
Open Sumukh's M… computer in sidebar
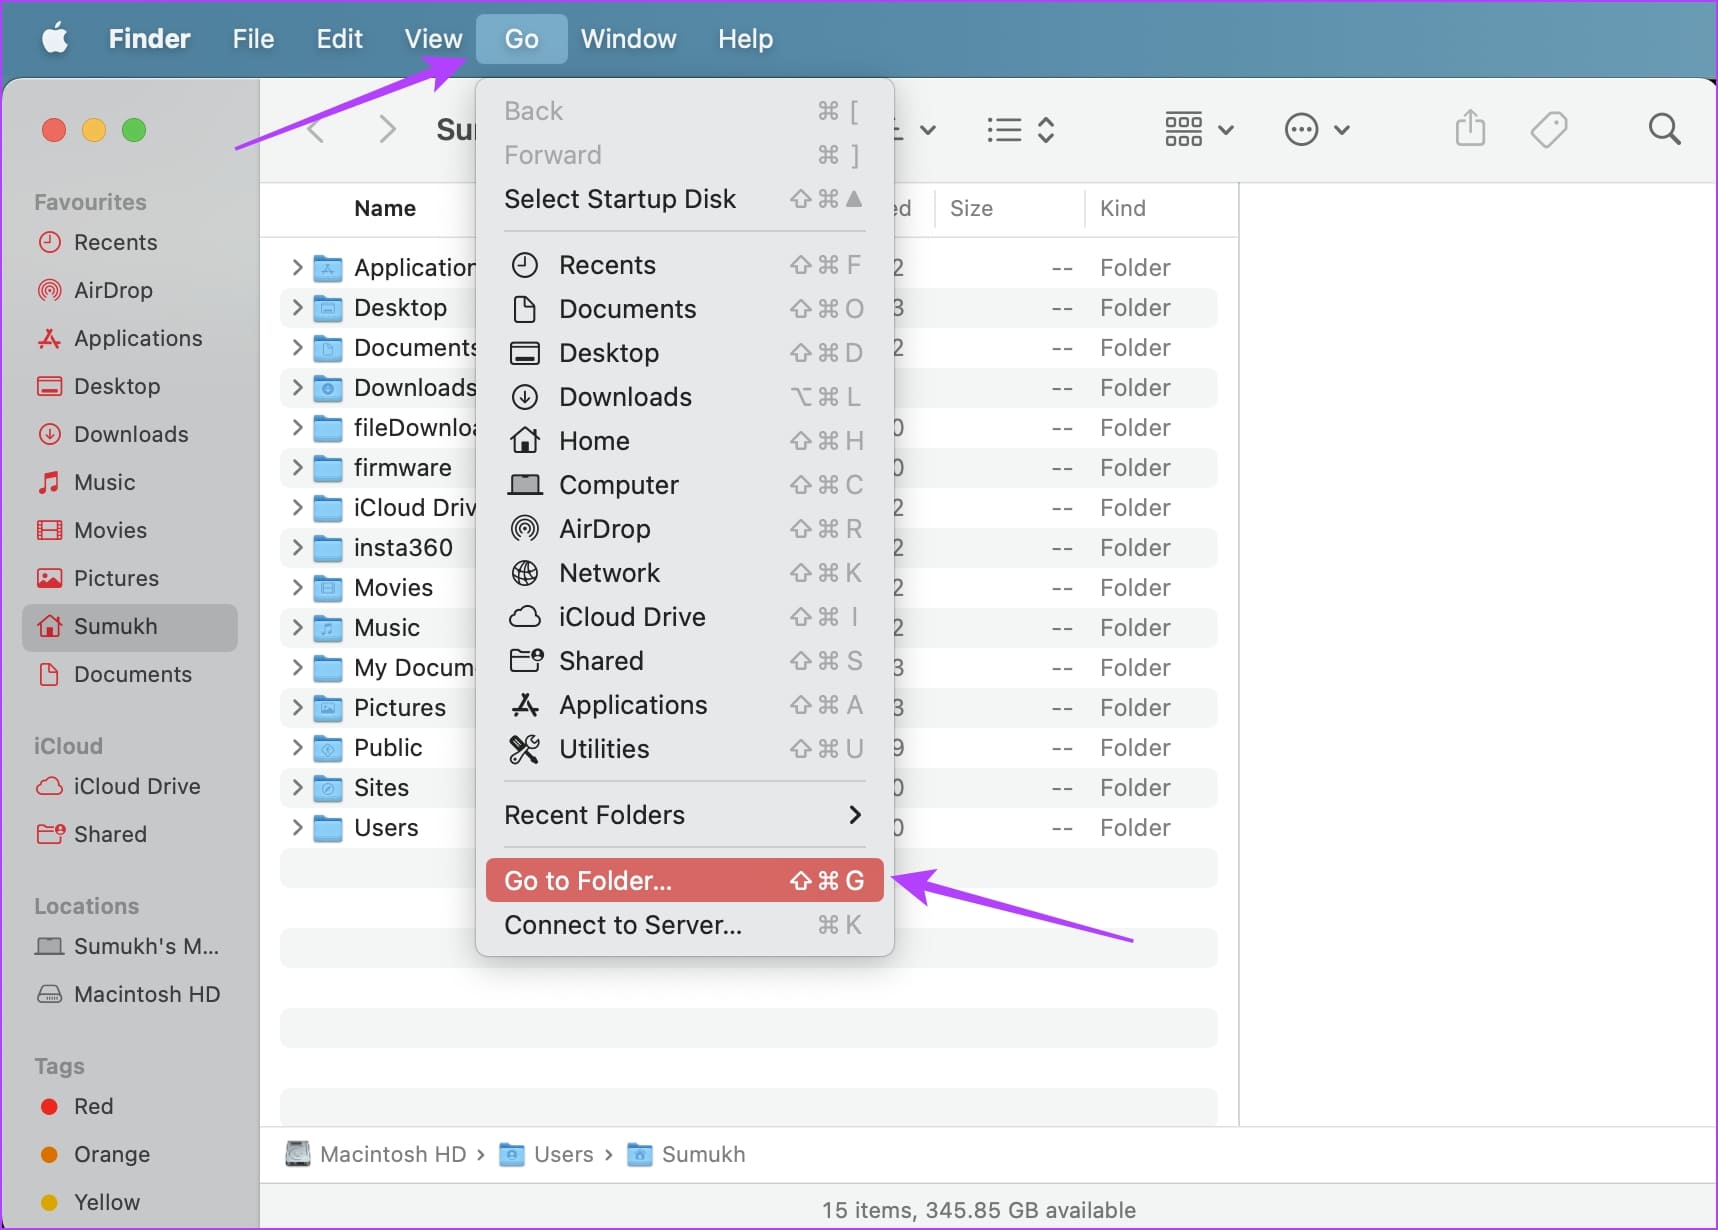tap(130, 946)
